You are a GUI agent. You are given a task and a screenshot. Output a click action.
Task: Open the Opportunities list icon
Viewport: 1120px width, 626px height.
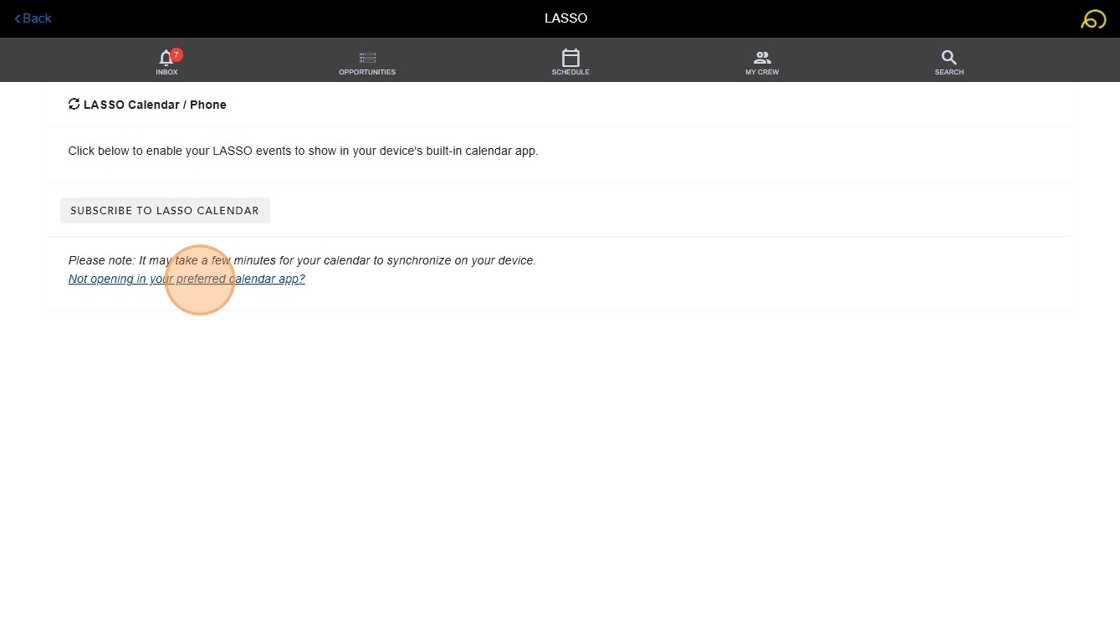pos(367,57)
